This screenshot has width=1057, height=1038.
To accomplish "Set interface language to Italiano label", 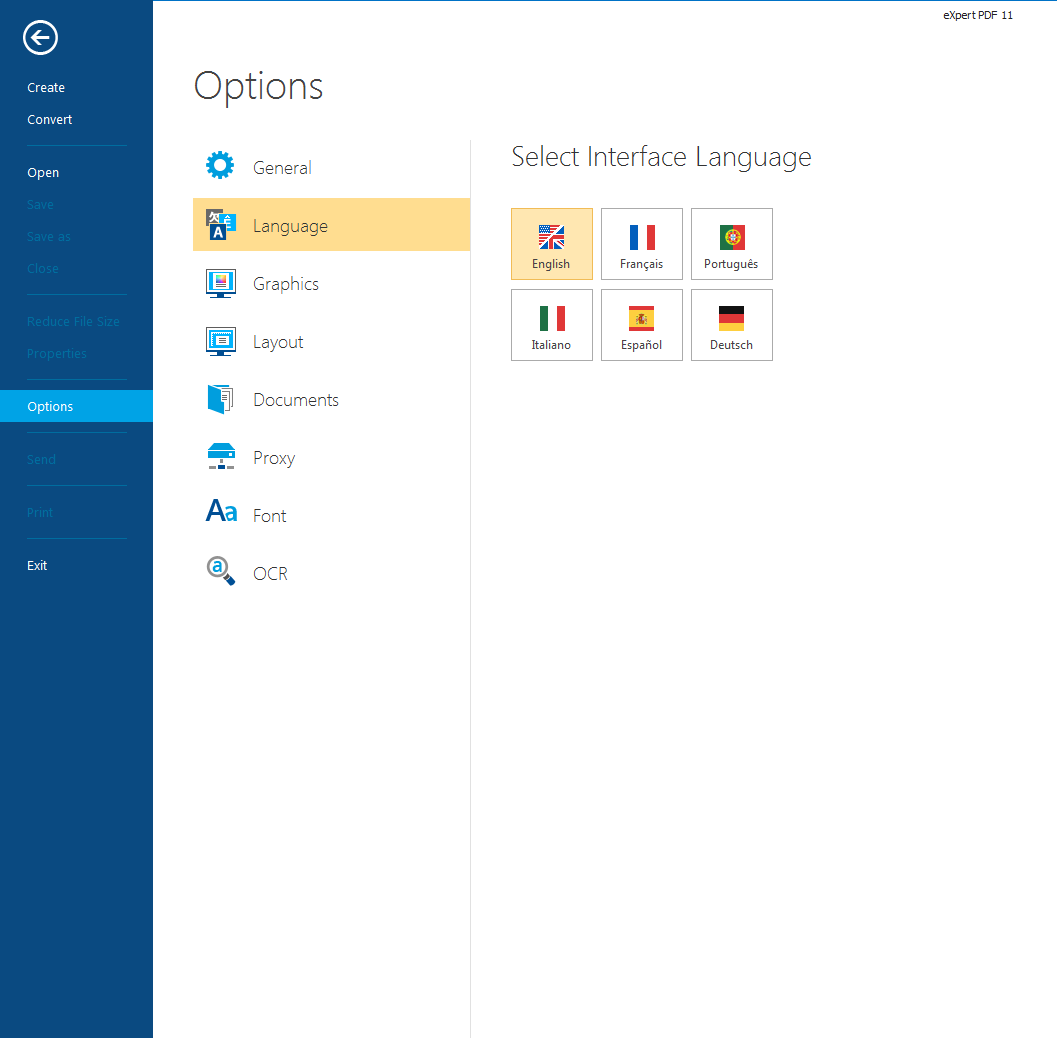I will 551,344.
